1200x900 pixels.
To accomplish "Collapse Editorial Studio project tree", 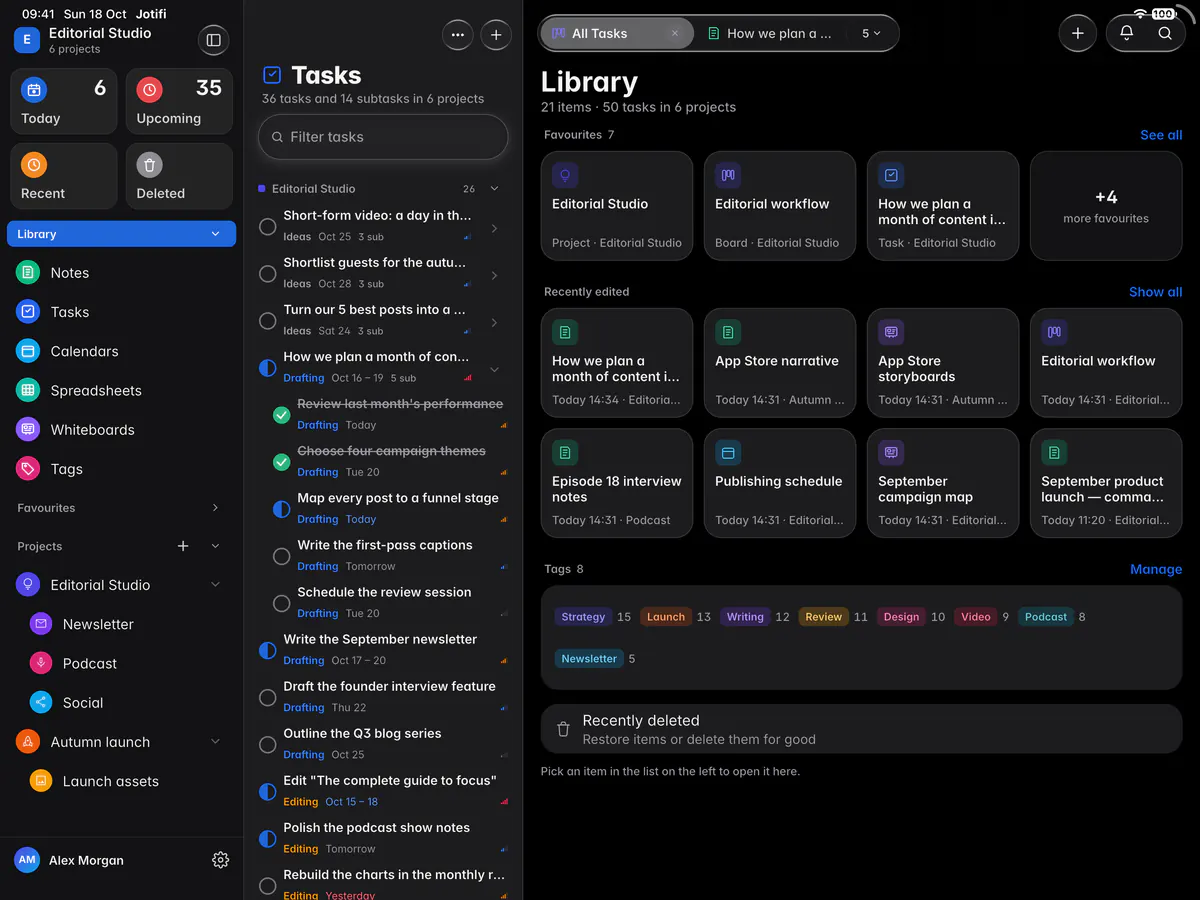I will [x=215, y=585].
